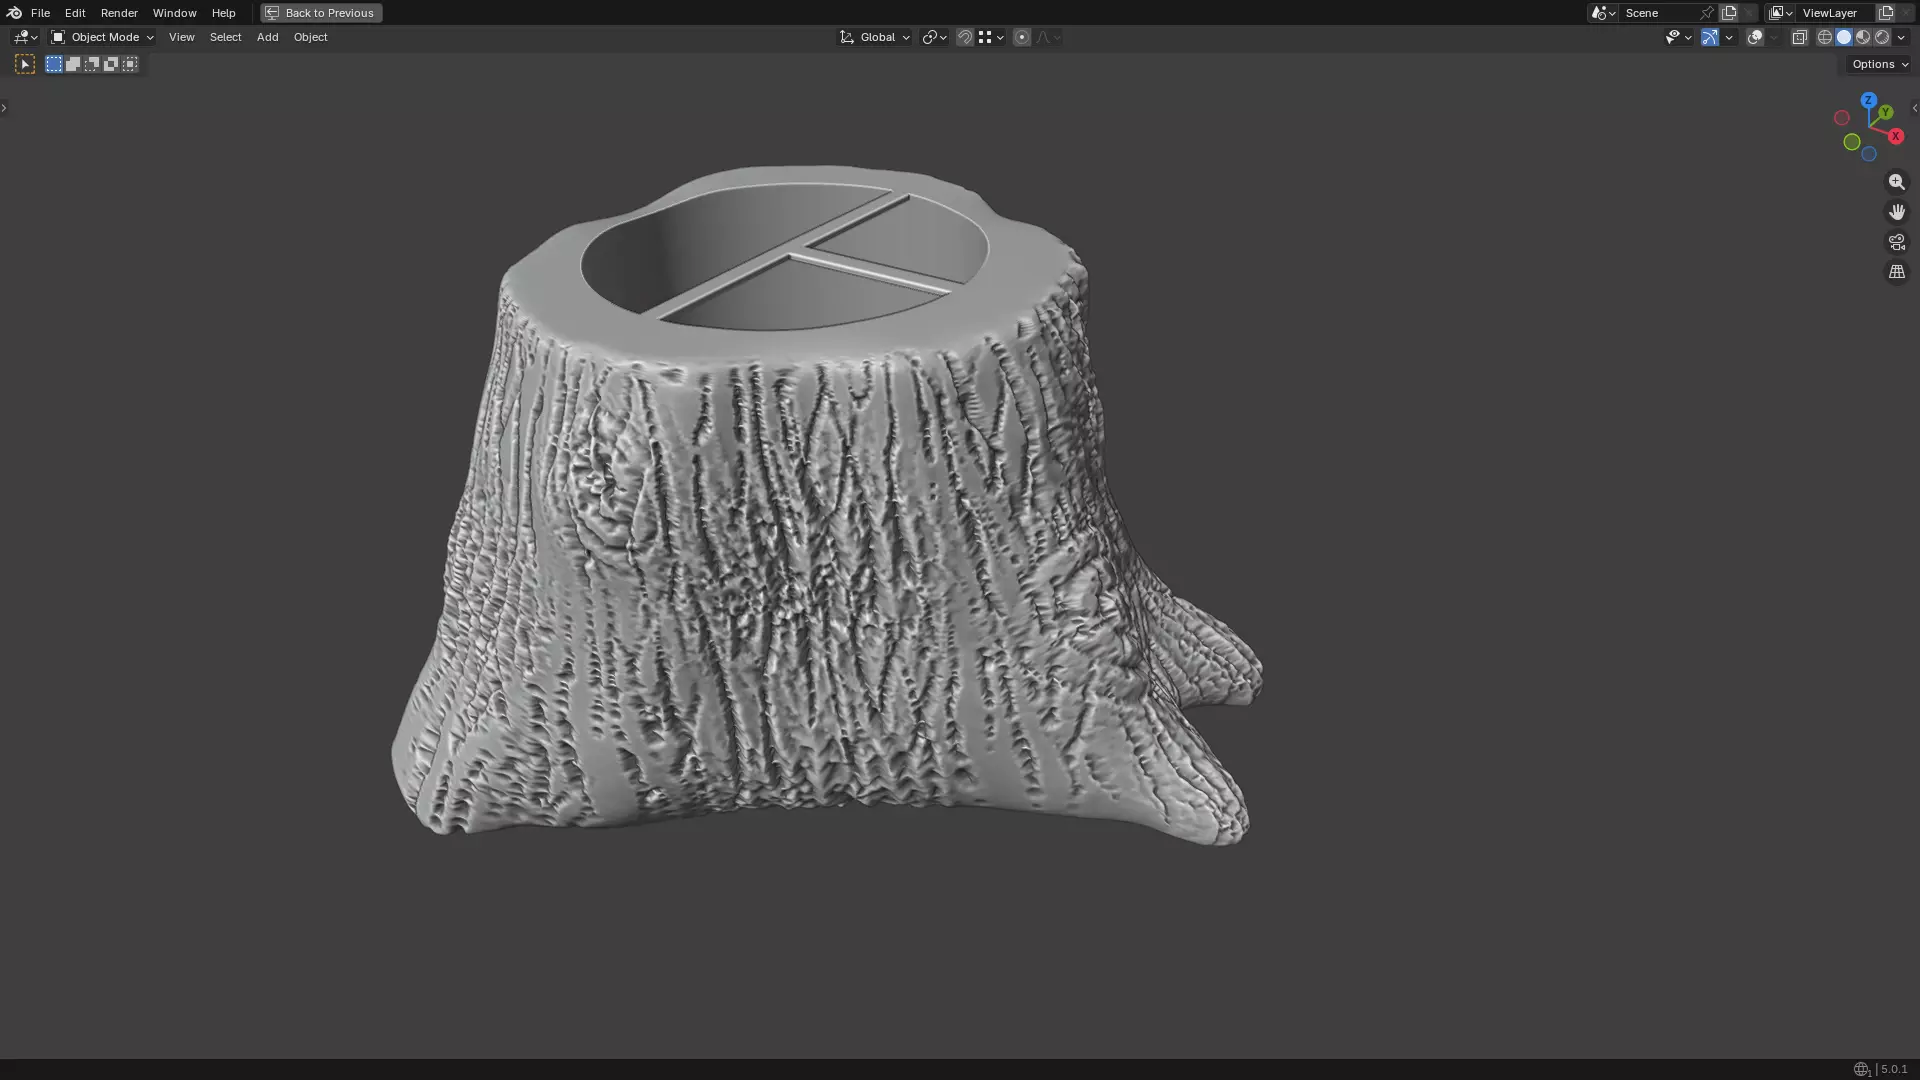Select wireframe viewport shading
The image size is (1920, 1080).
coord(1824,37)
